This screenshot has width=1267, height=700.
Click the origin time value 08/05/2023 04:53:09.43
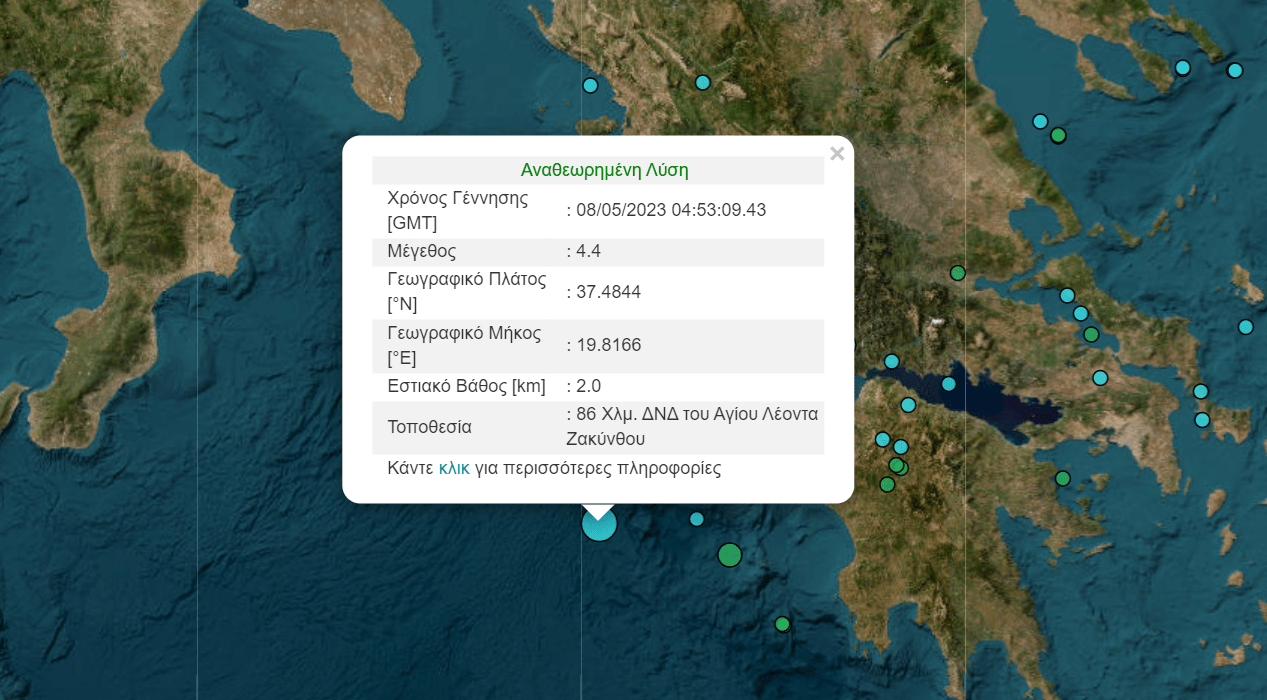[671, 210]
